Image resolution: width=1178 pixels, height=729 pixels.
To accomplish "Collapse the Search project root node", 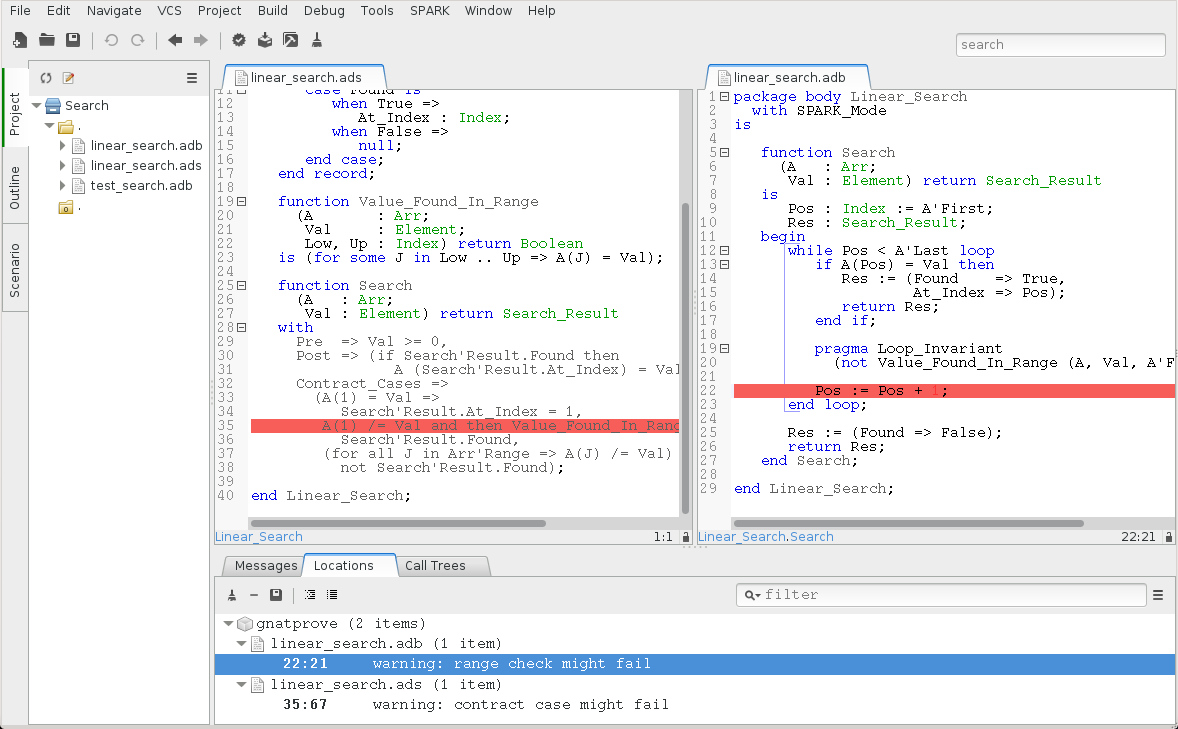I will point(36,105).
